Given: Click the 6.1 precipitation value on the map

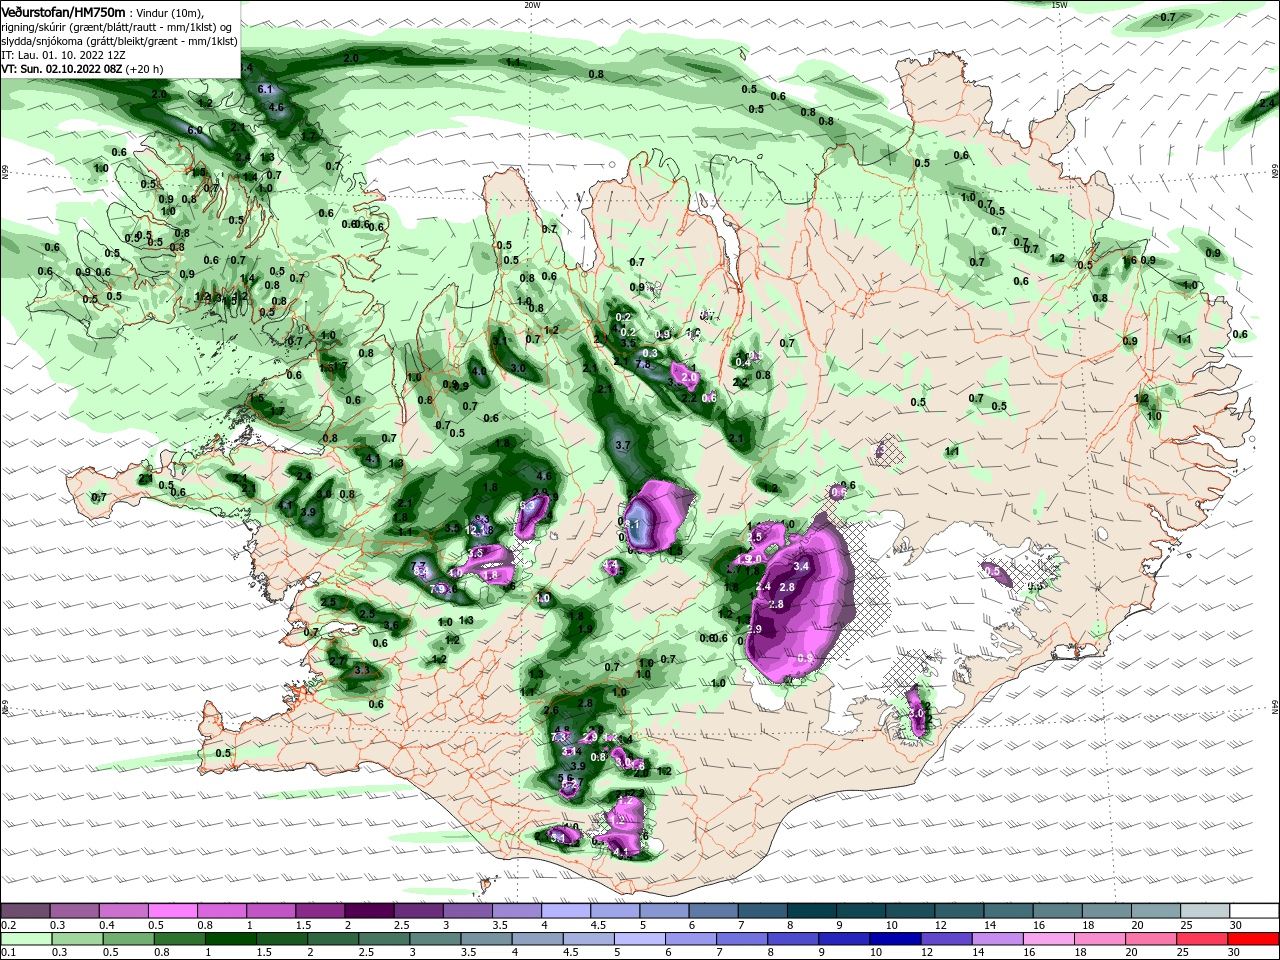Looking at the screenshot, I should [x=265, y=90].
